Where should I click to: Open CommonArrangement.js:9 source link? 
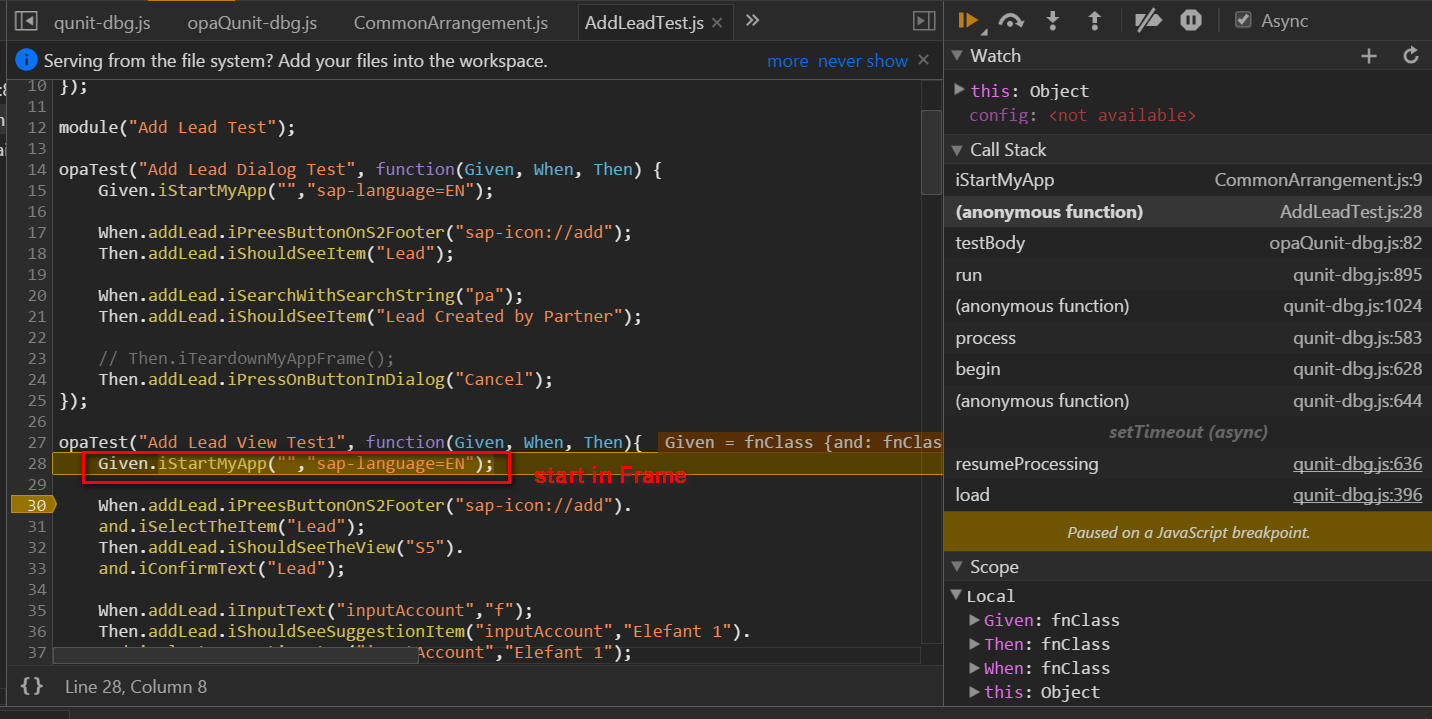click(1318, 181)
